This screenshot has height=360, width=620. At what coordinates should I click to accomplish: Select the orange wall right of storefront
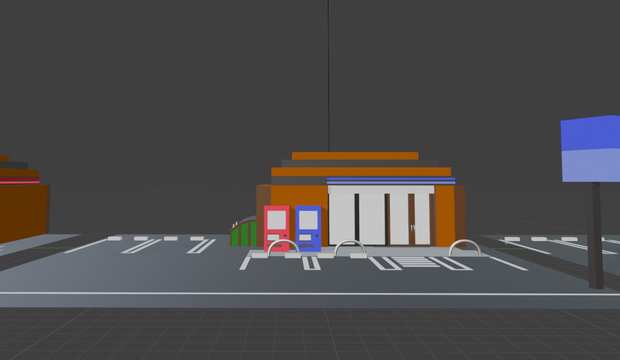click(445, 216)
